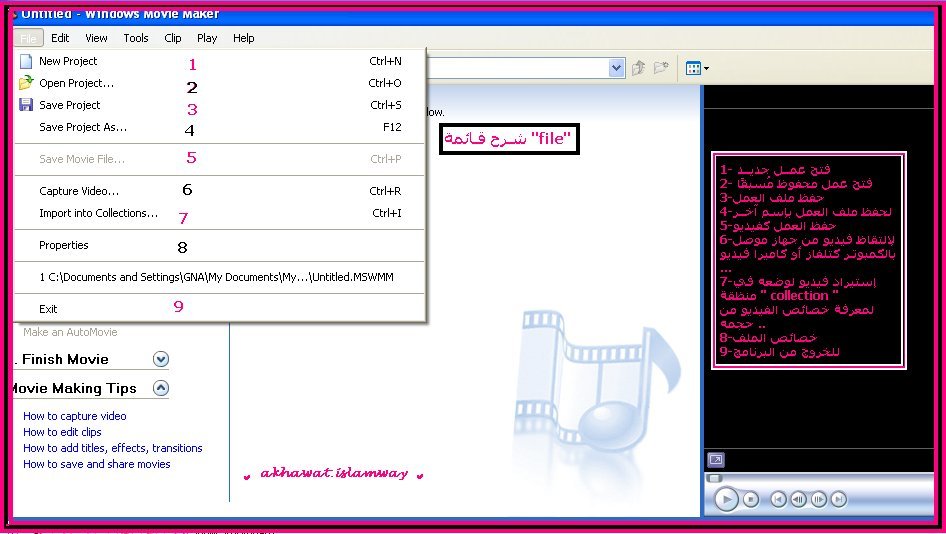Click the Next Frame button
This screenshot has height=534, width=946.
[819, 500]
